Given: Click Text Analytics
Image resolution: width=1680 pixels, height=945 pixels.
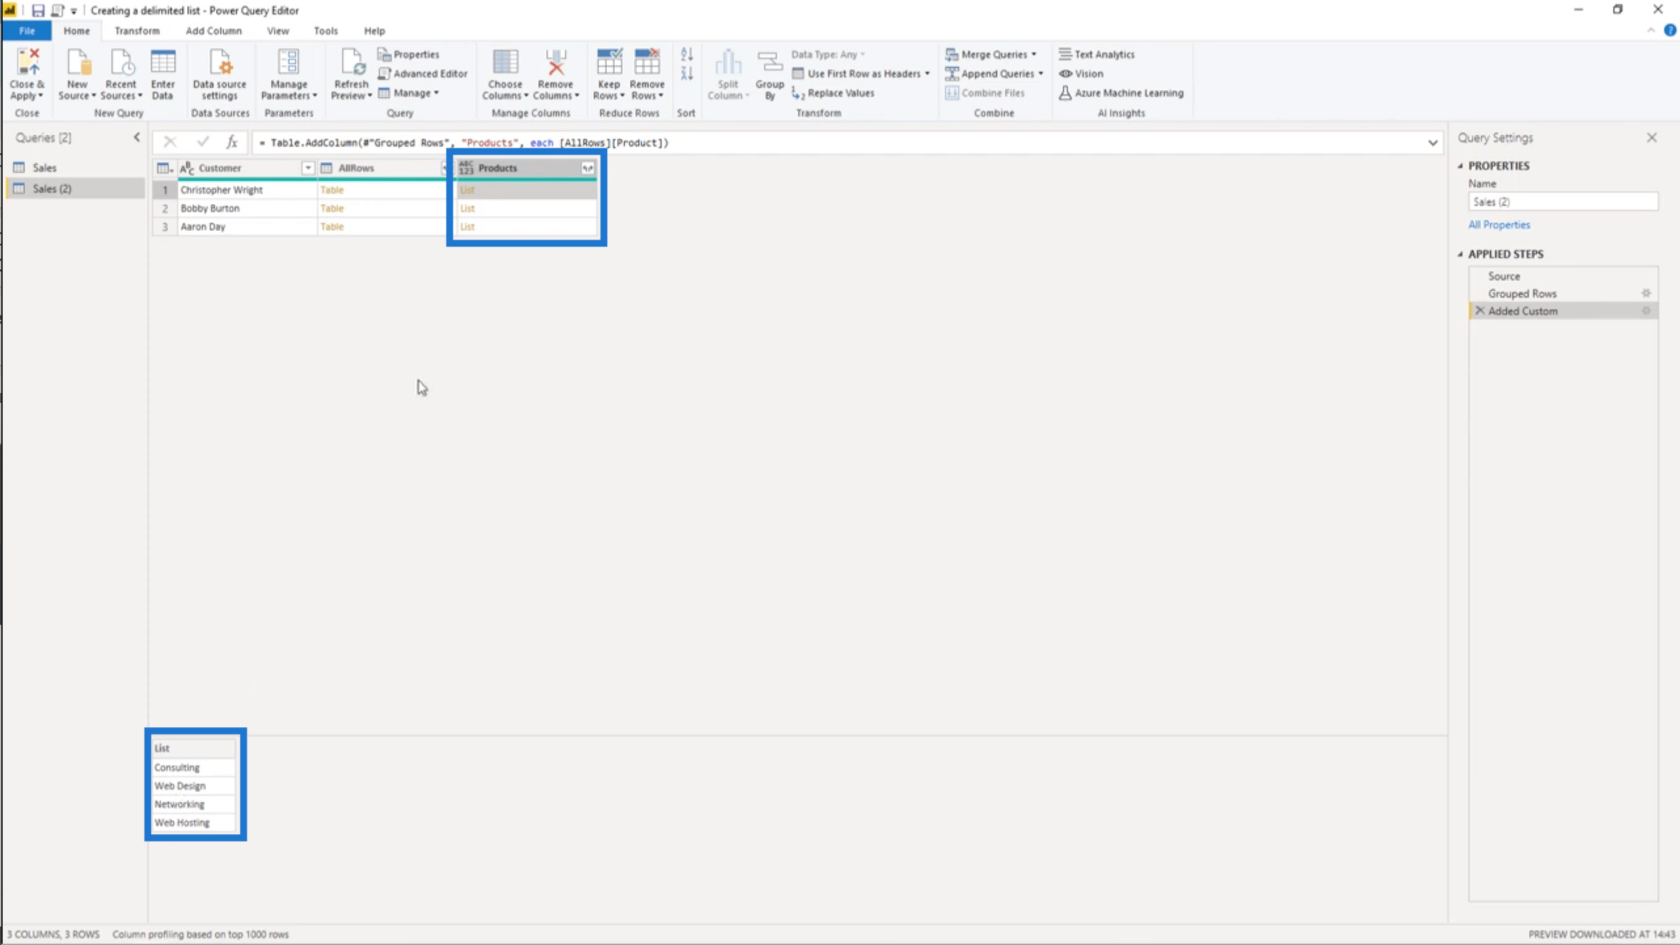Looking at the screenshot, I should point(1097,54).
